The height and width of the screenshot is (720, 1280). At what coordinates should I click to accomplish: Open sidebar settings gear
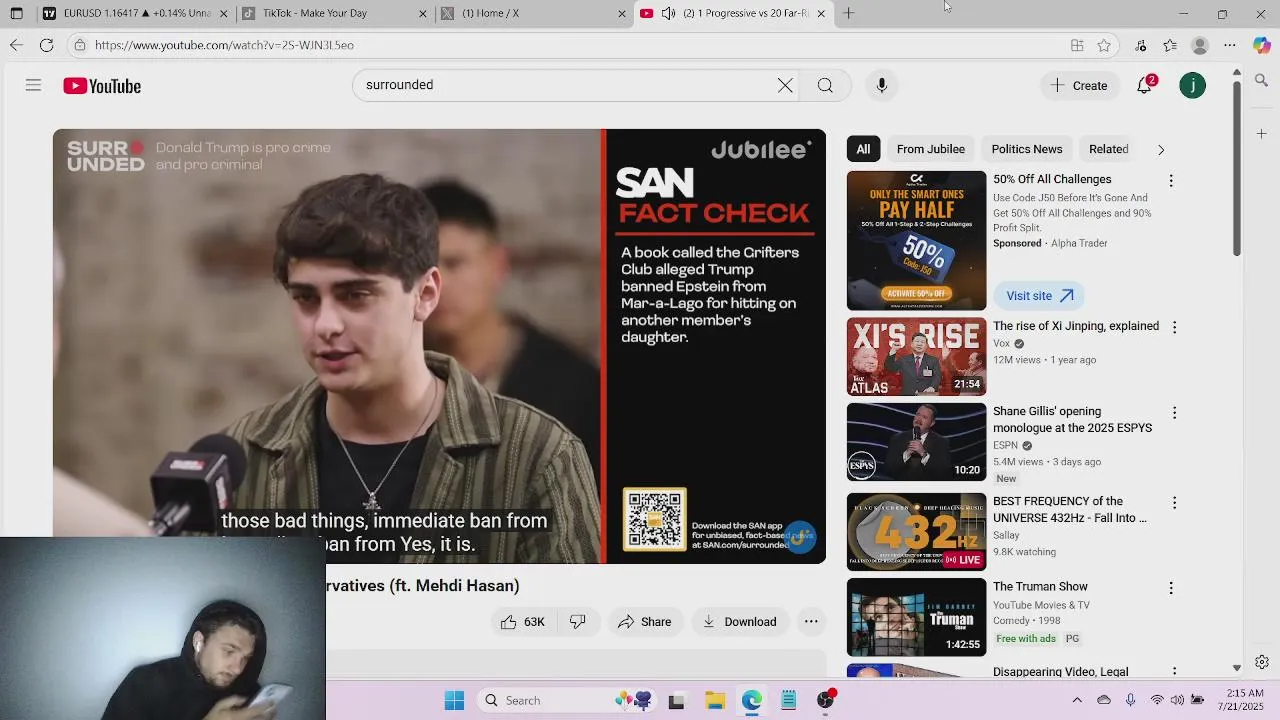pyautogui.click(x=1262, y=662)
